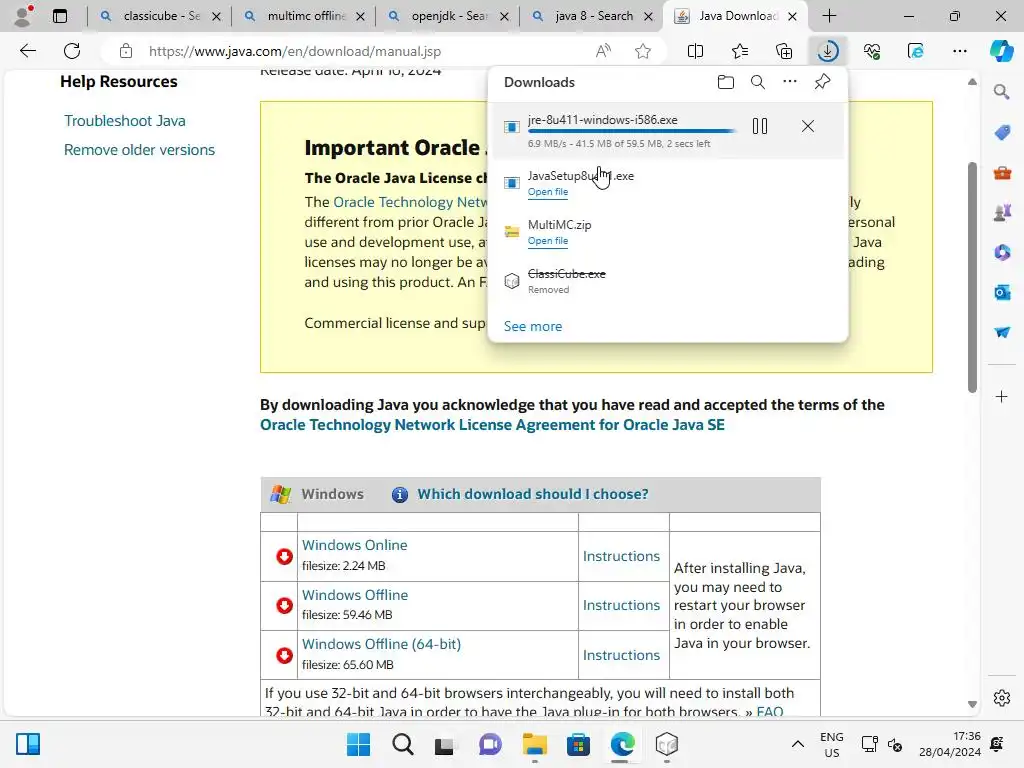Toggle the Downloads toolbar button

pos(827,51)
